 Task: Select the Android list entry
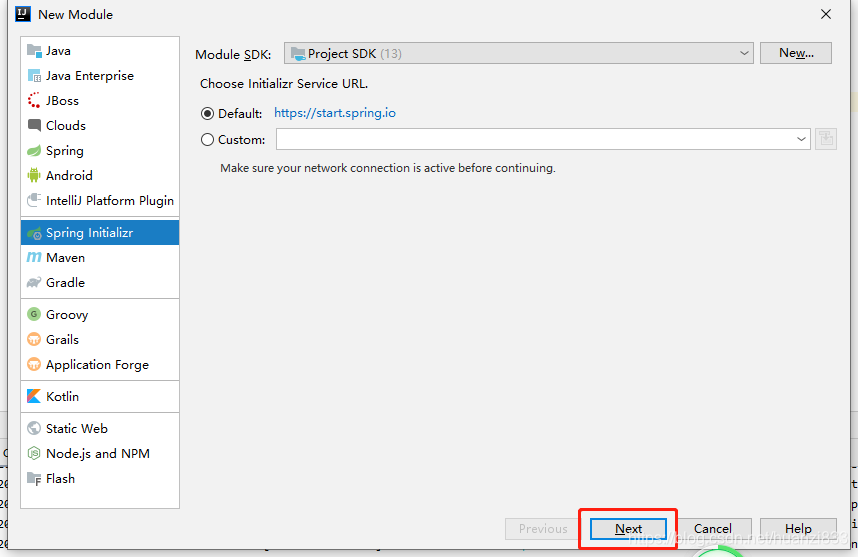click(100, 176)
